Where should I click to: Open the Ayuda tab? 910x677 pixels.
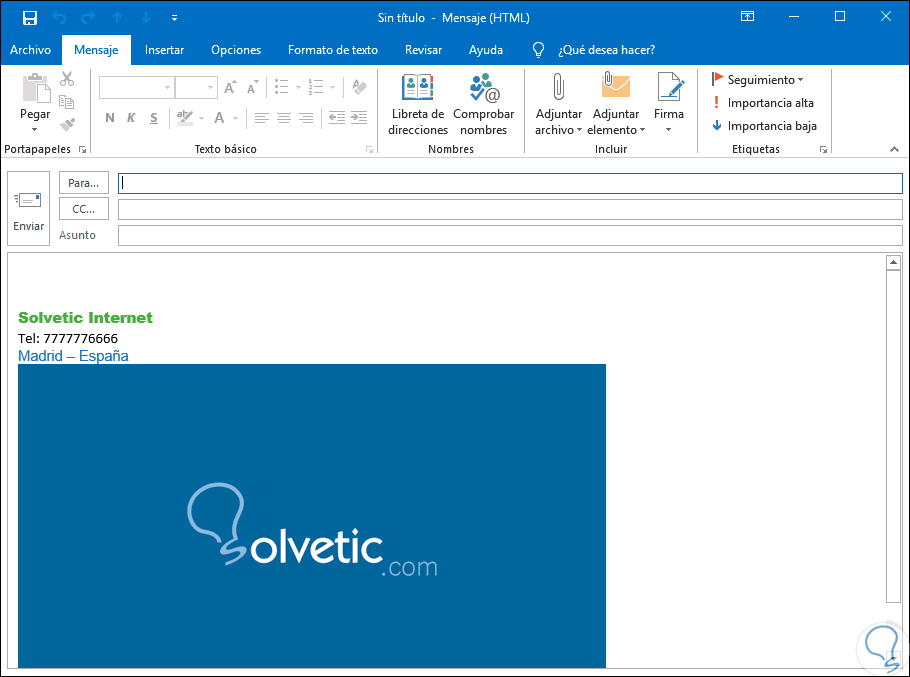[486, 50]
